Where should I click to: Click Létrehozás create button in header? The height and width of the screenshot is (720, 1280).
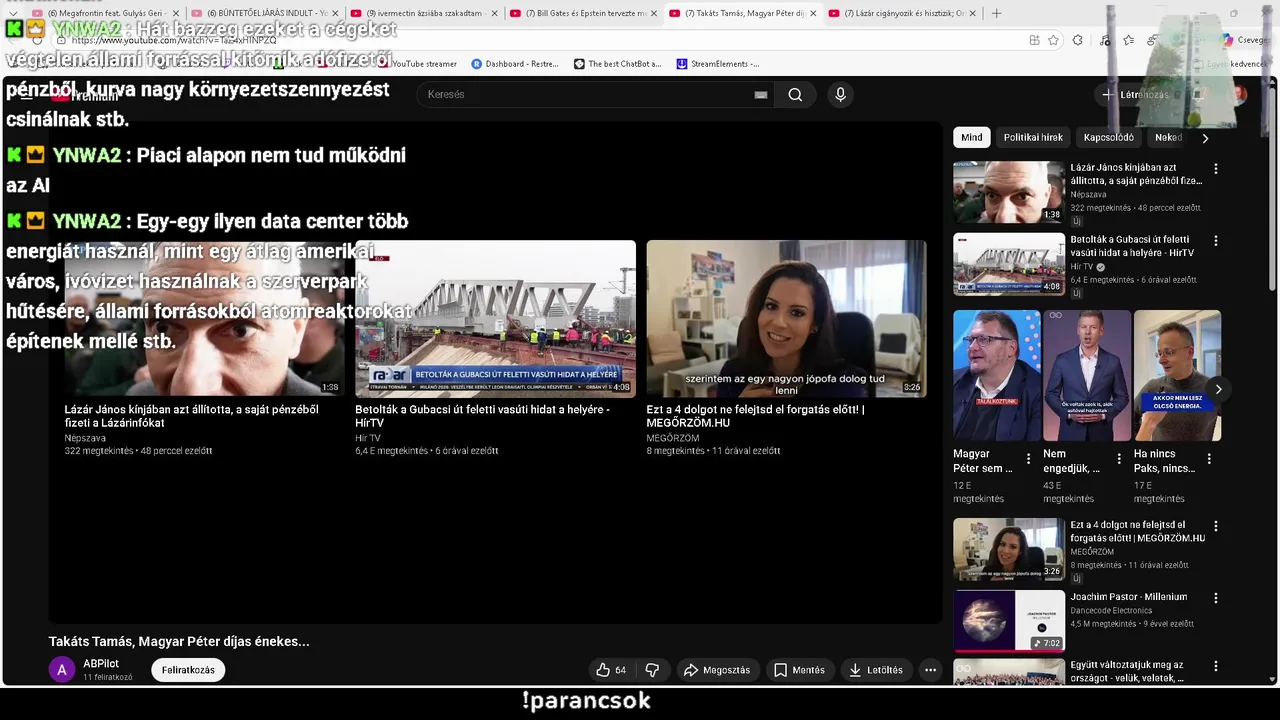pos(1135,95)
